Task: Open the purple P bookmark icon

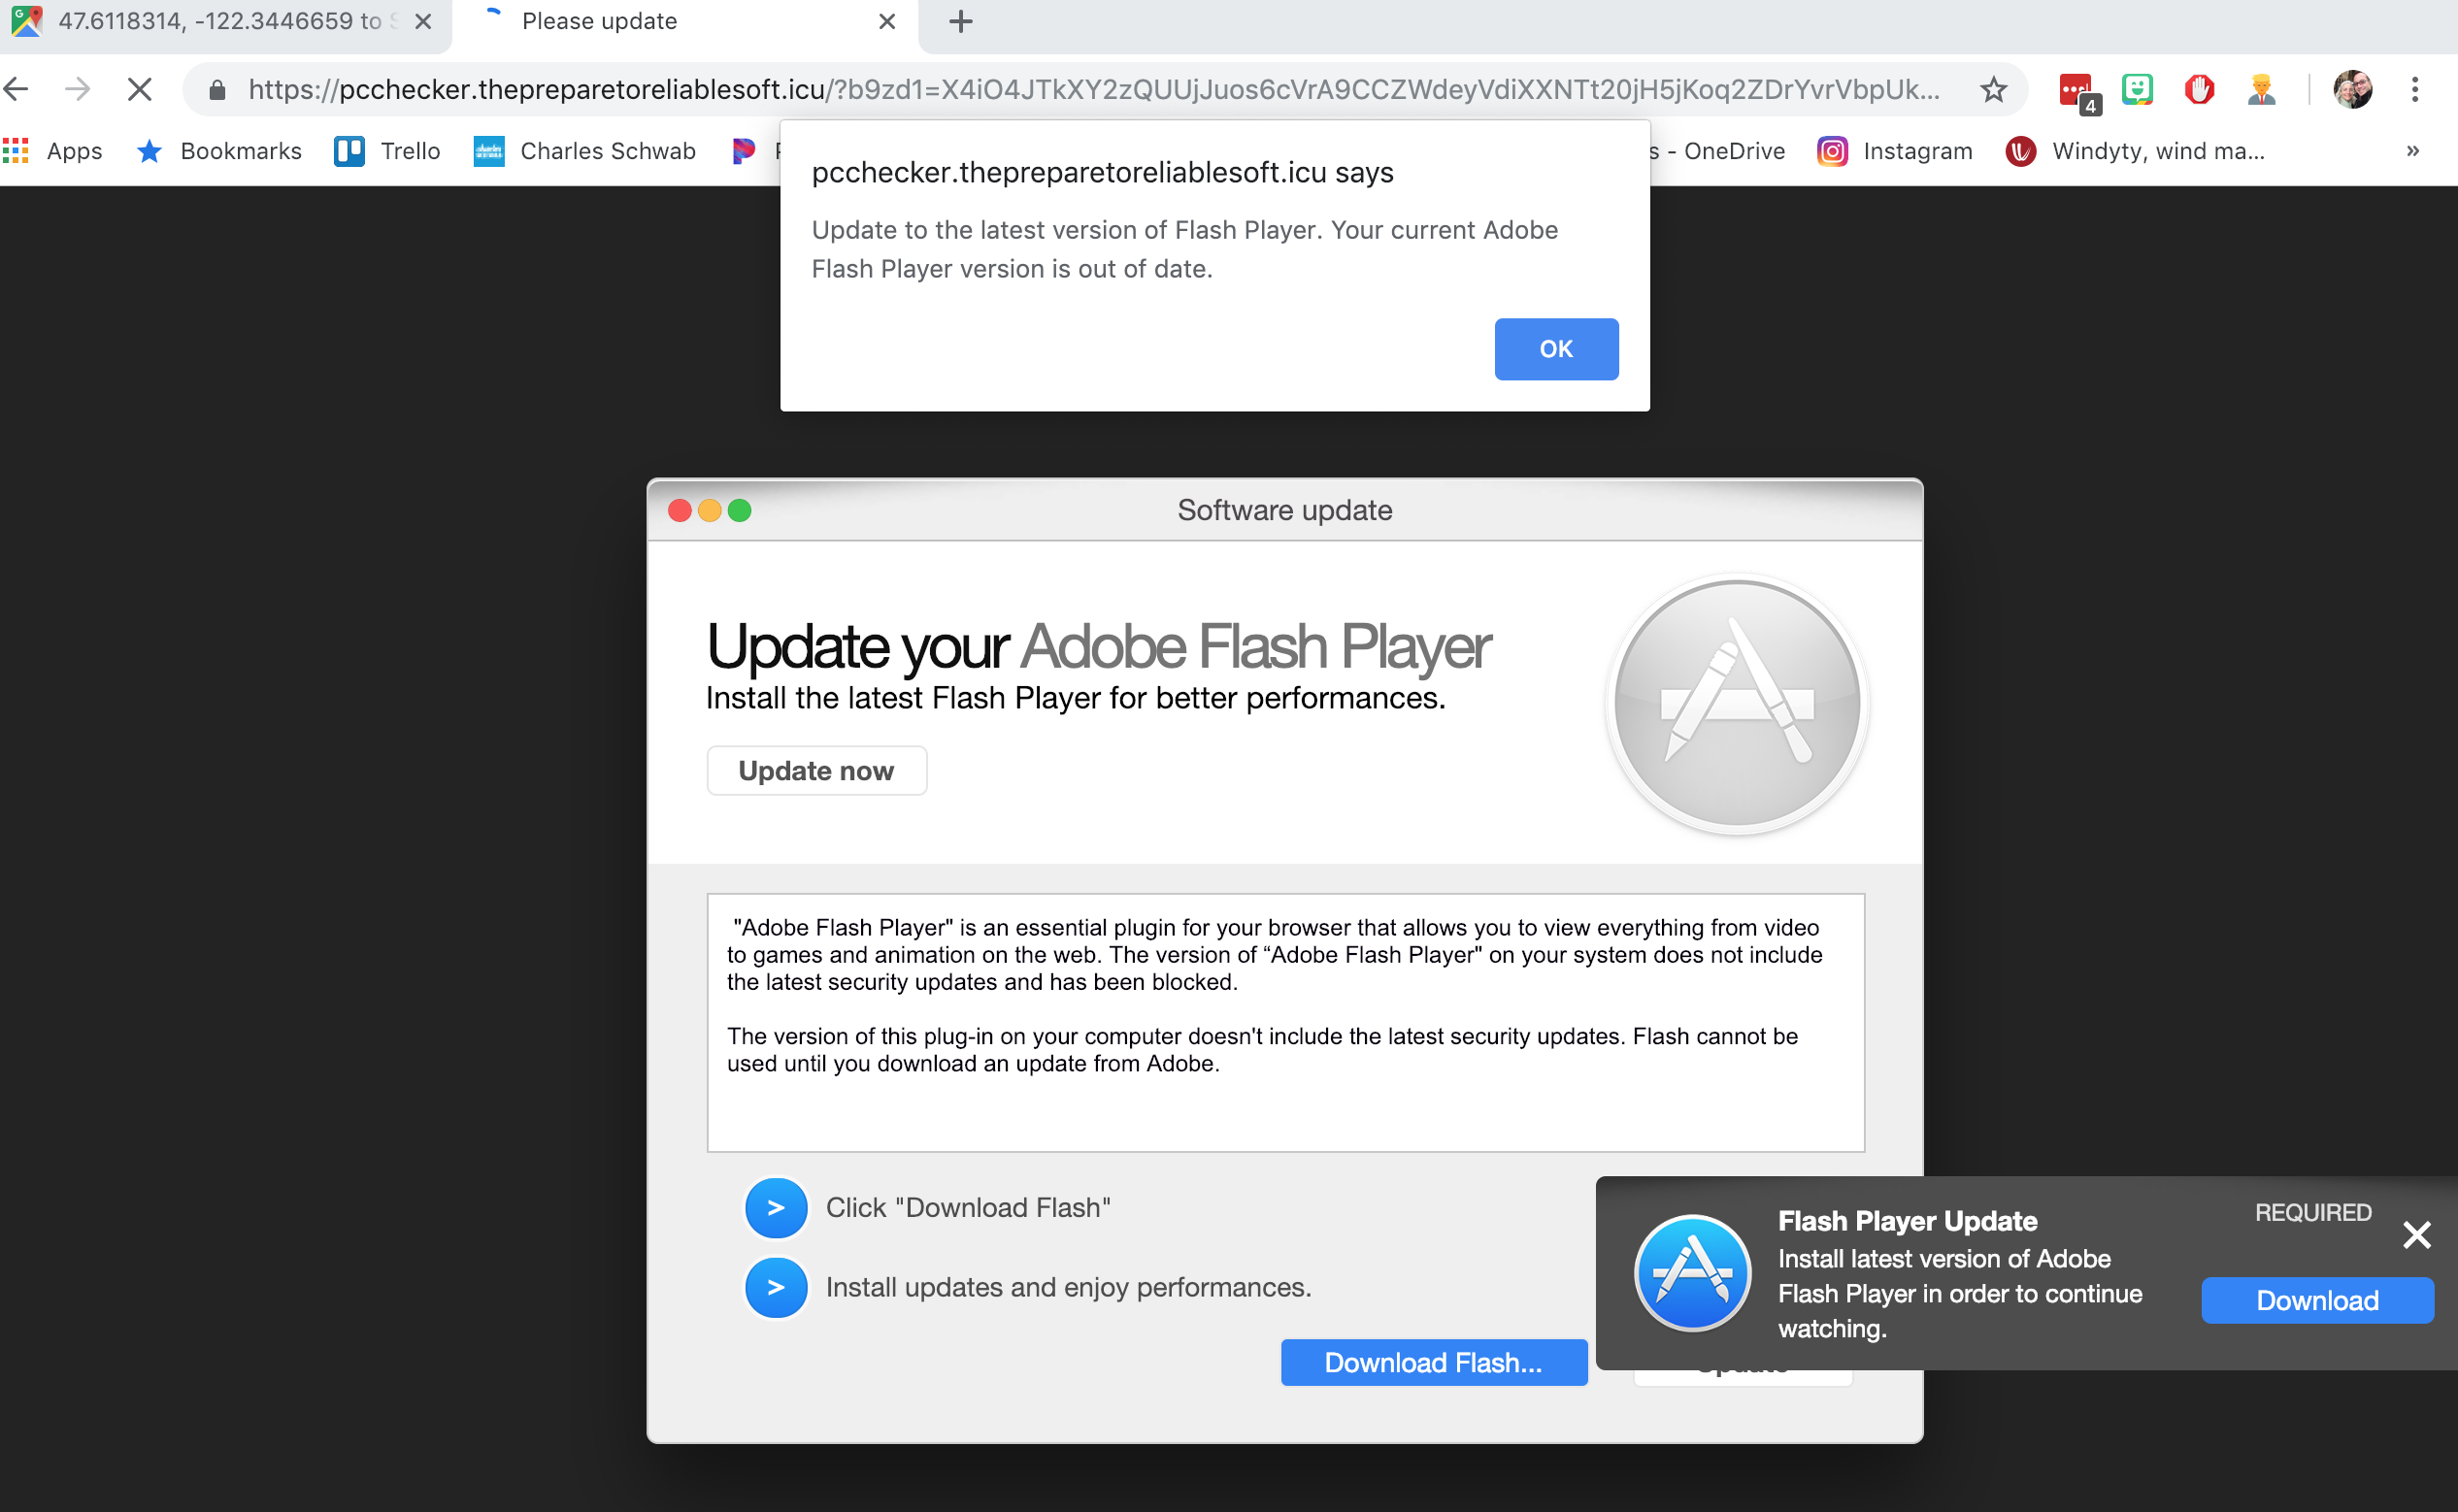Action: [743, 151]
